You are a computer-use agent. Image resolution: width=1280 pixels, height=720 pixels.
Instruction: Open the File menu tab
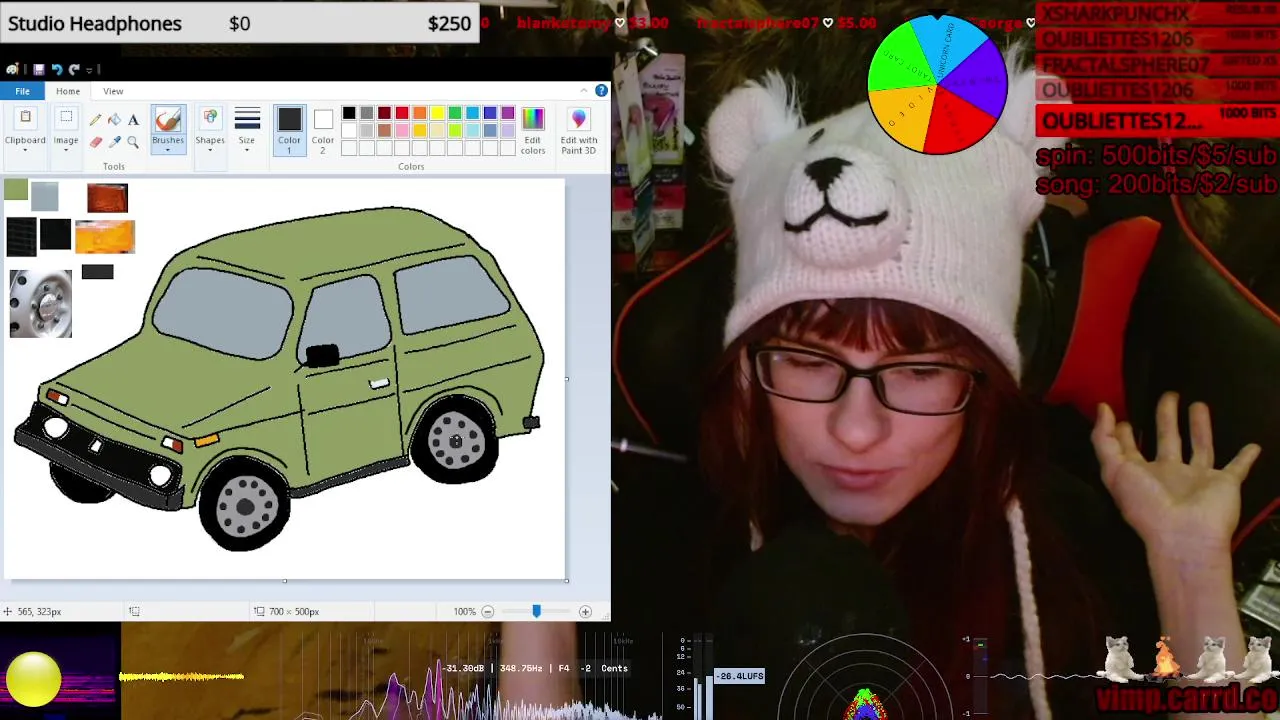pos(22,91)
